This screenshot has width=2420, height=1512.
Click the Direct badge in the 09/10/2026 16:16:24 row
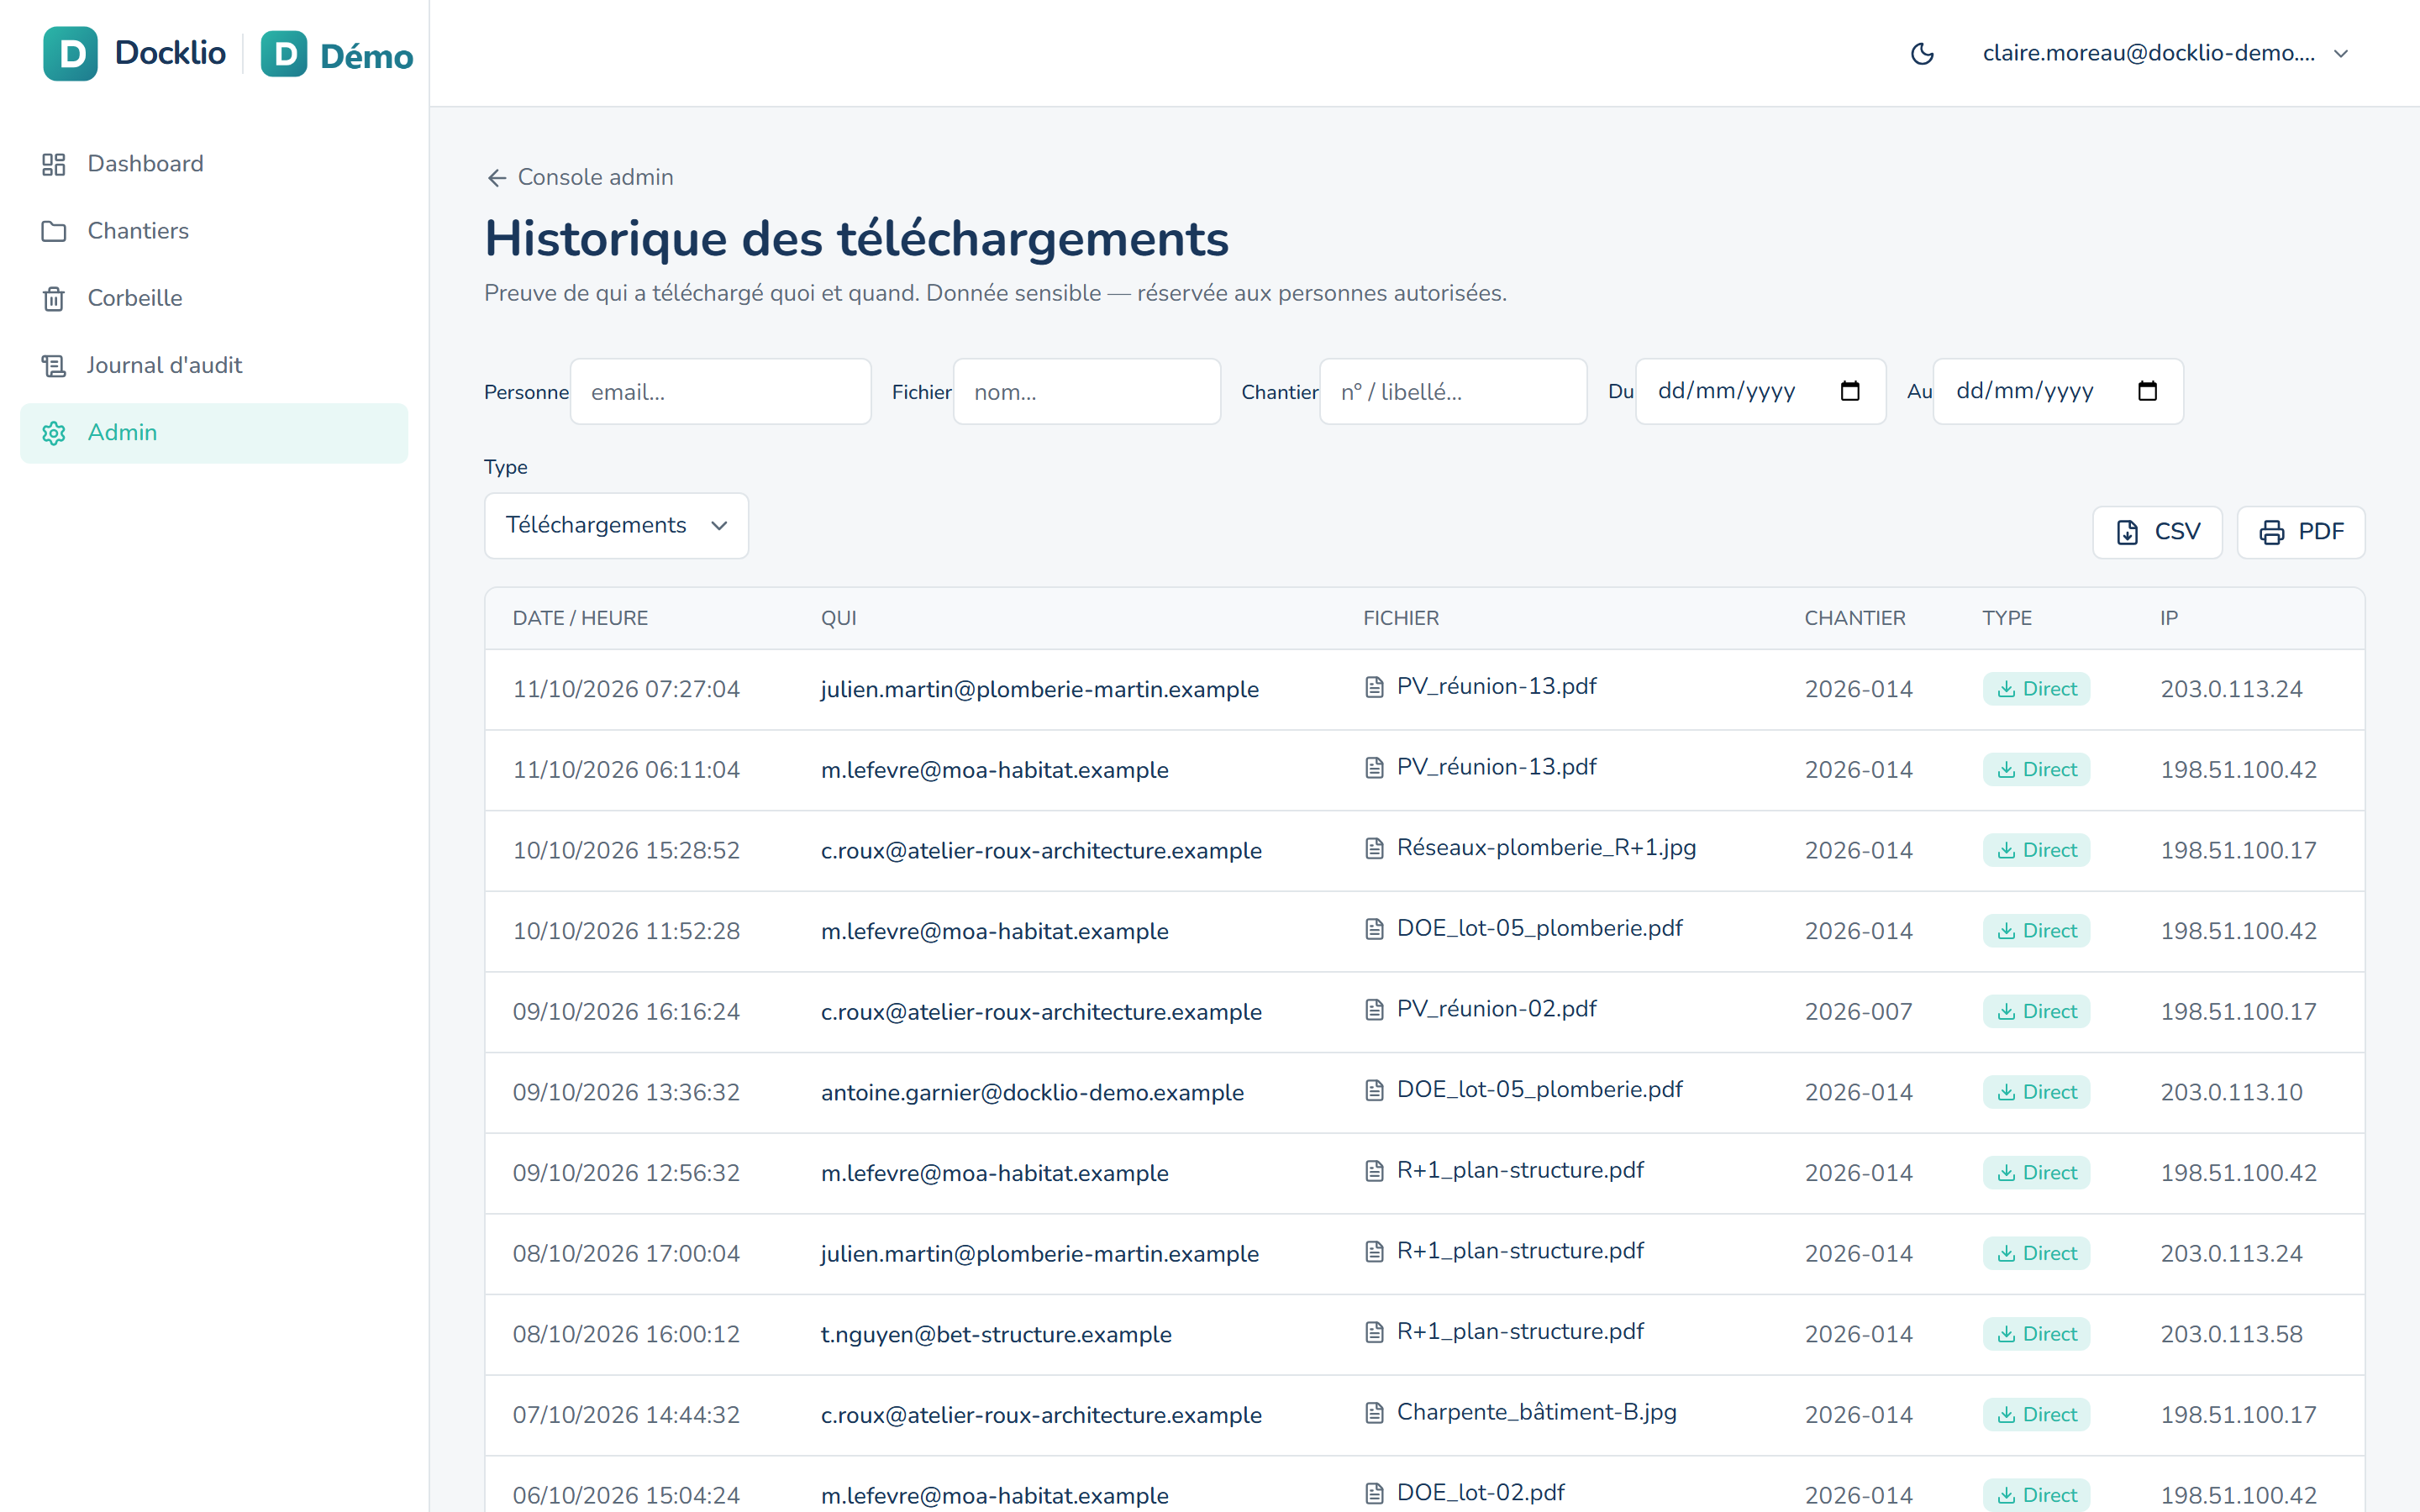[x=2036, y=1011]
